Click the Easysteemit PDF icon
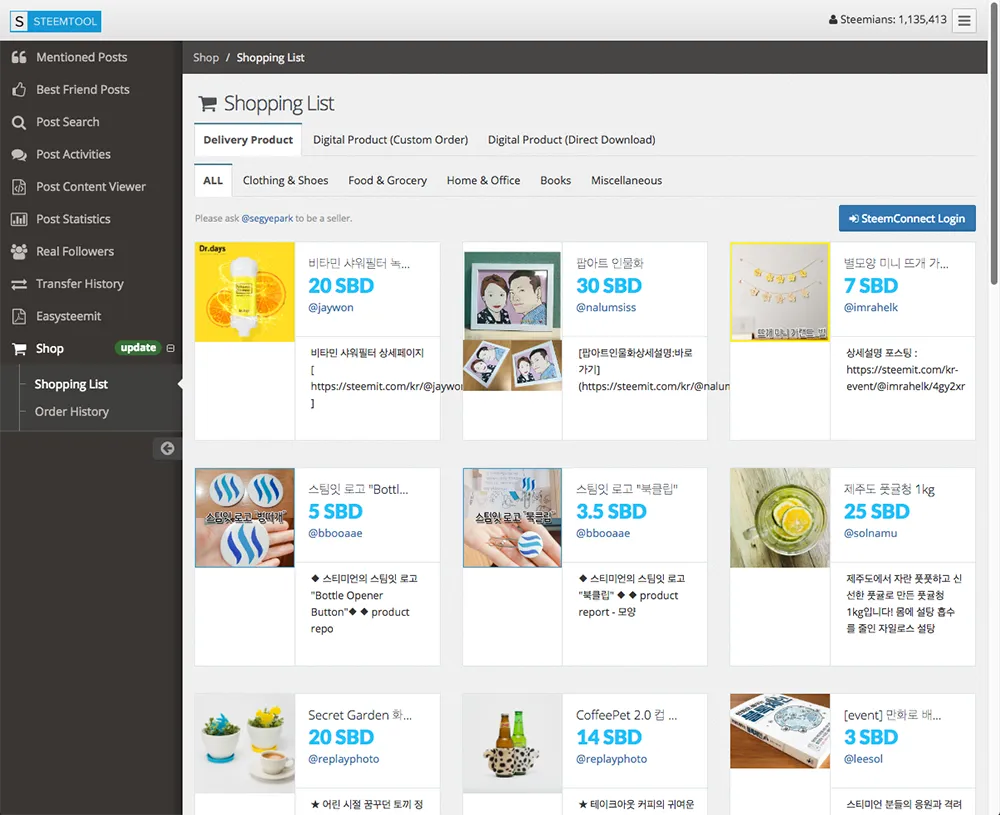 point(19,316)
